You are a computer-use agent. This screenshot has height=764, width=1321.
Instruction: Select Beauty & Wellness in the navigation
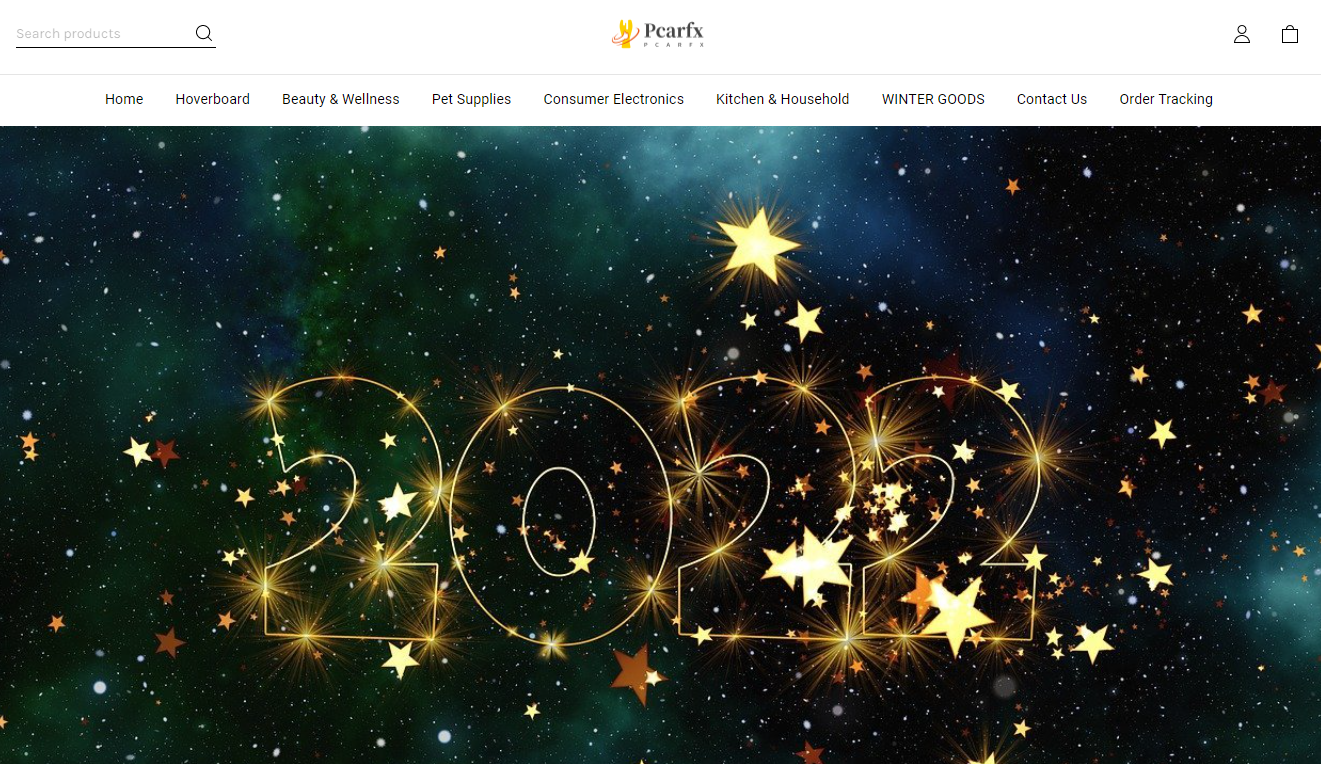(x=341, y=99)
